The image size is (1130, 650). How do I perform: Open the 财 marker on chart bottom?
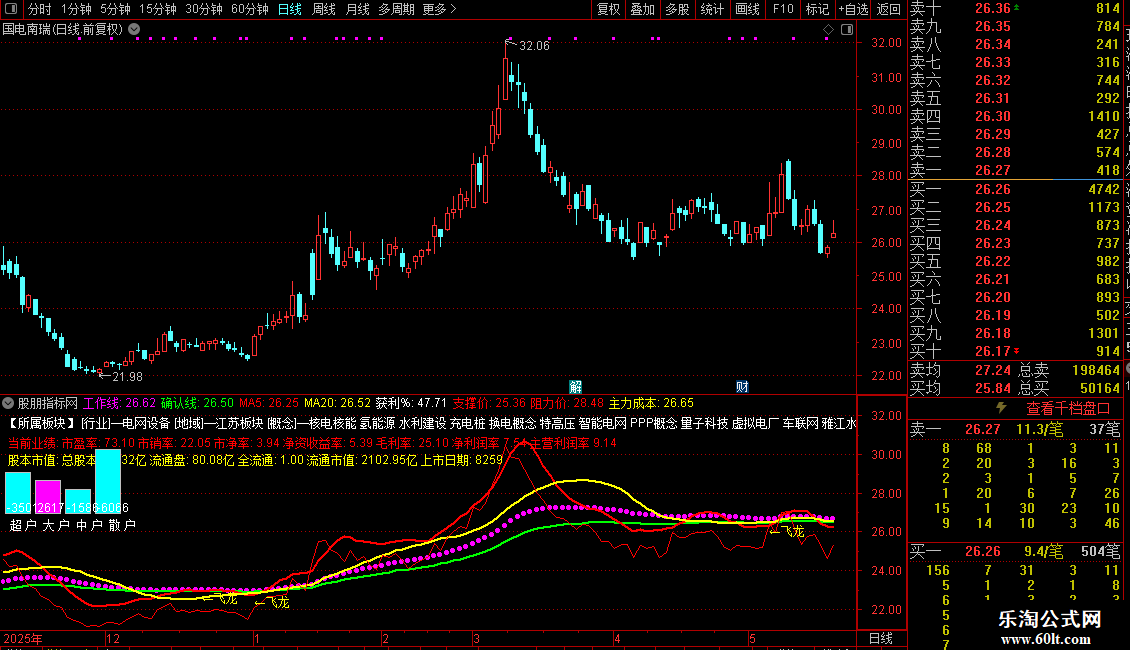click(742, 387)
